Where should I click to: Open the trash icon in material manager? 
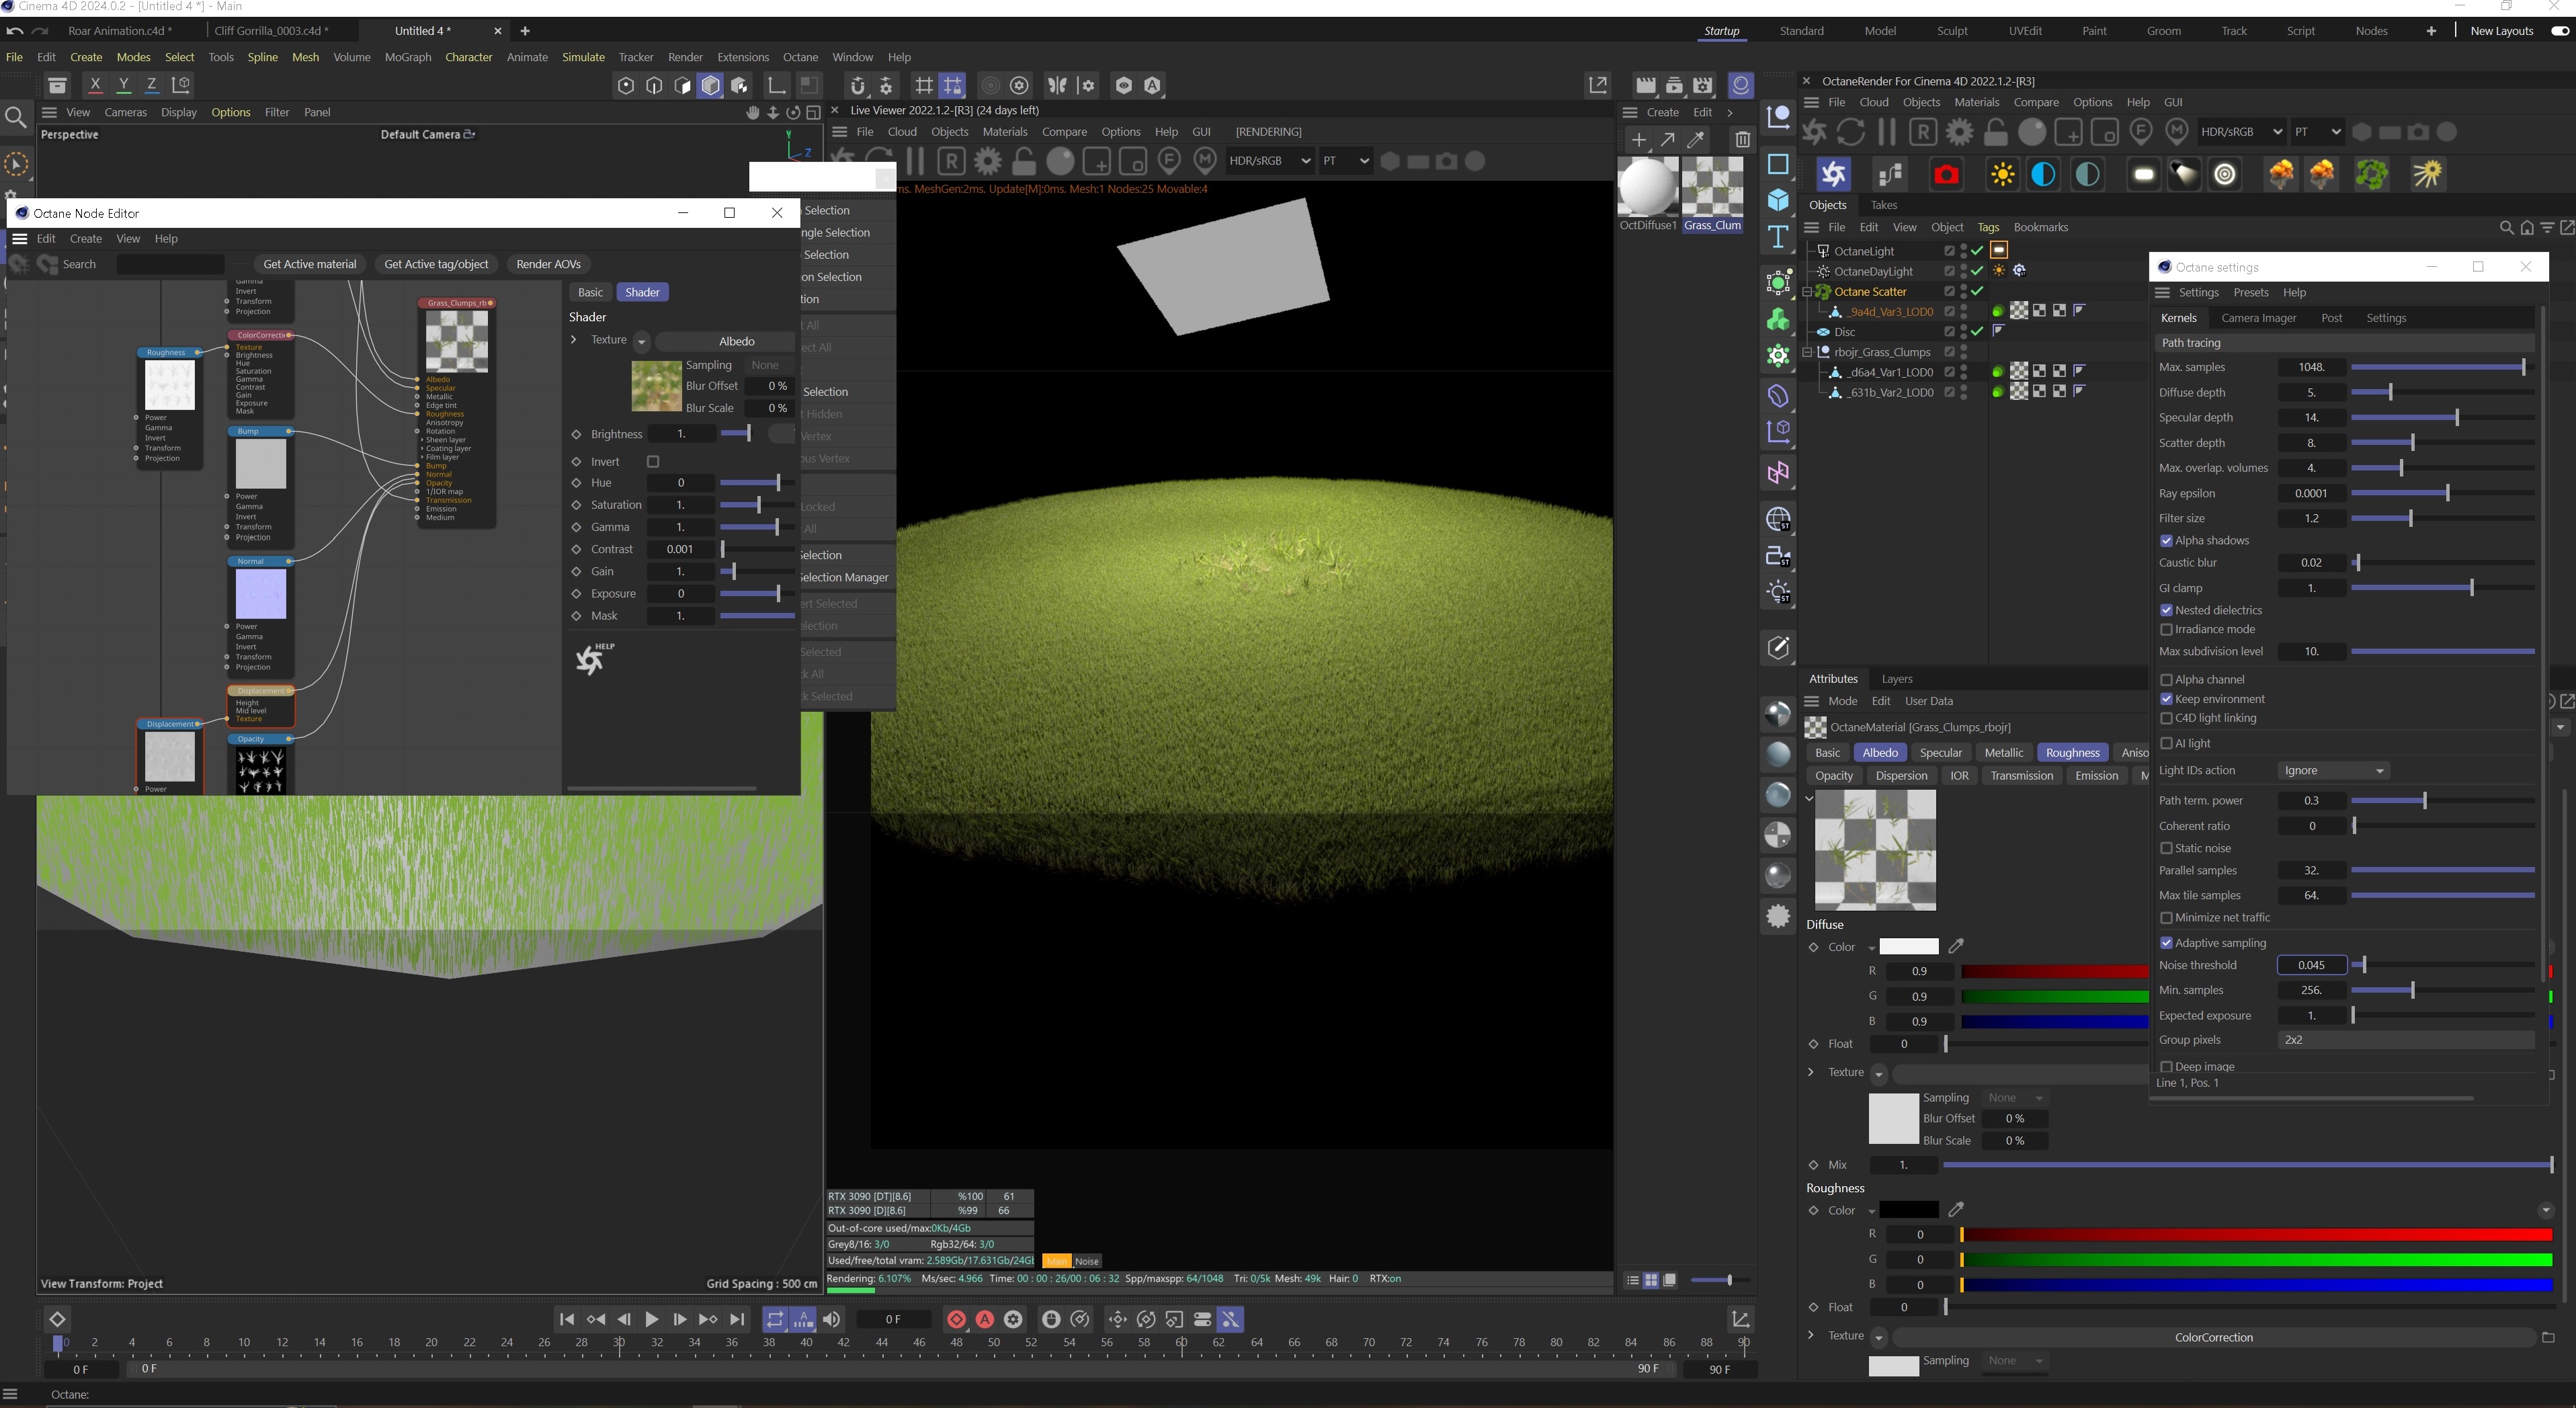1742,140
